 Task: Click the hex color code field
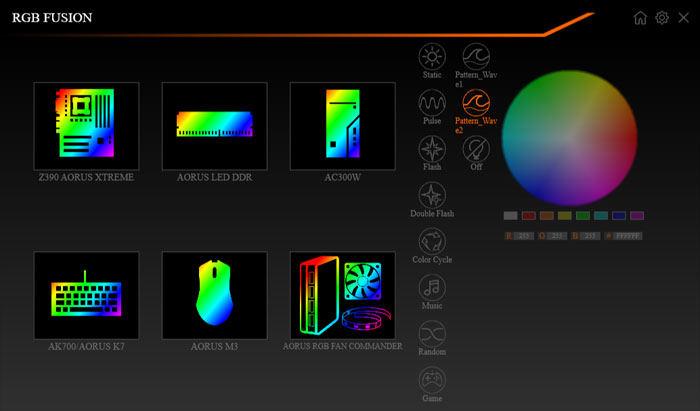627,236
